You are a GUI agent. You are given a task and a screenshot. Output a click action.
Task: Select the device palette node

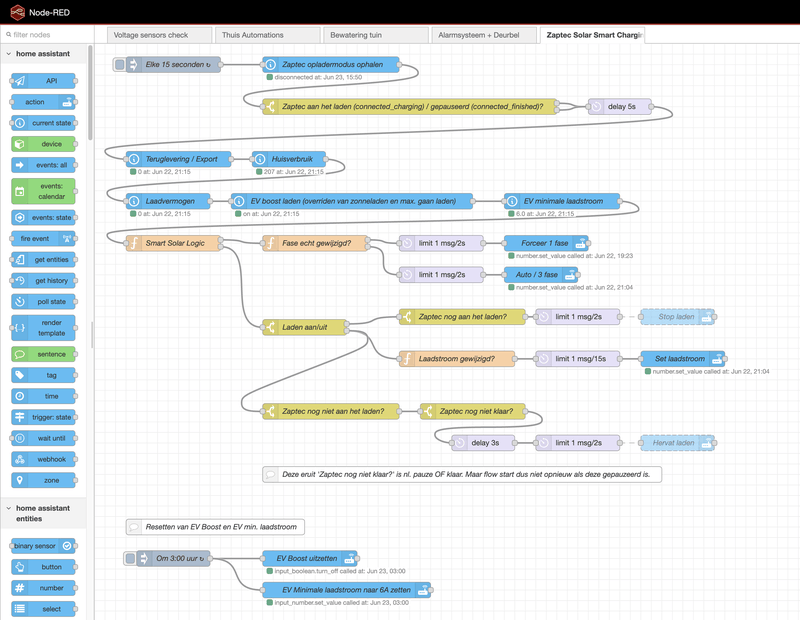pyautogui.click(x=43, y=144)
